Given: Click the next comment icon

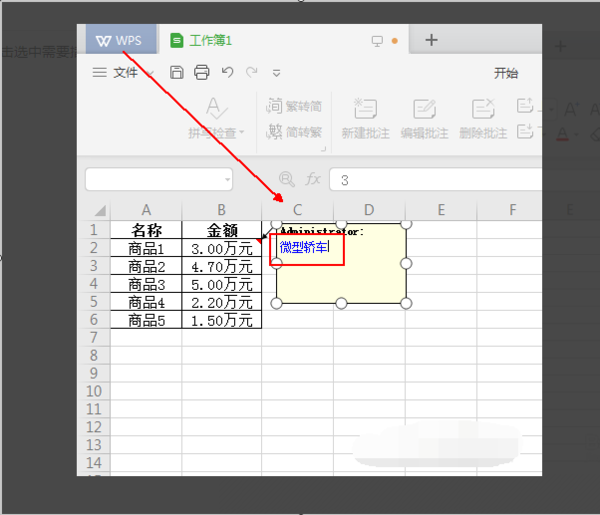Looking at the screenshot, I should 525,131.
